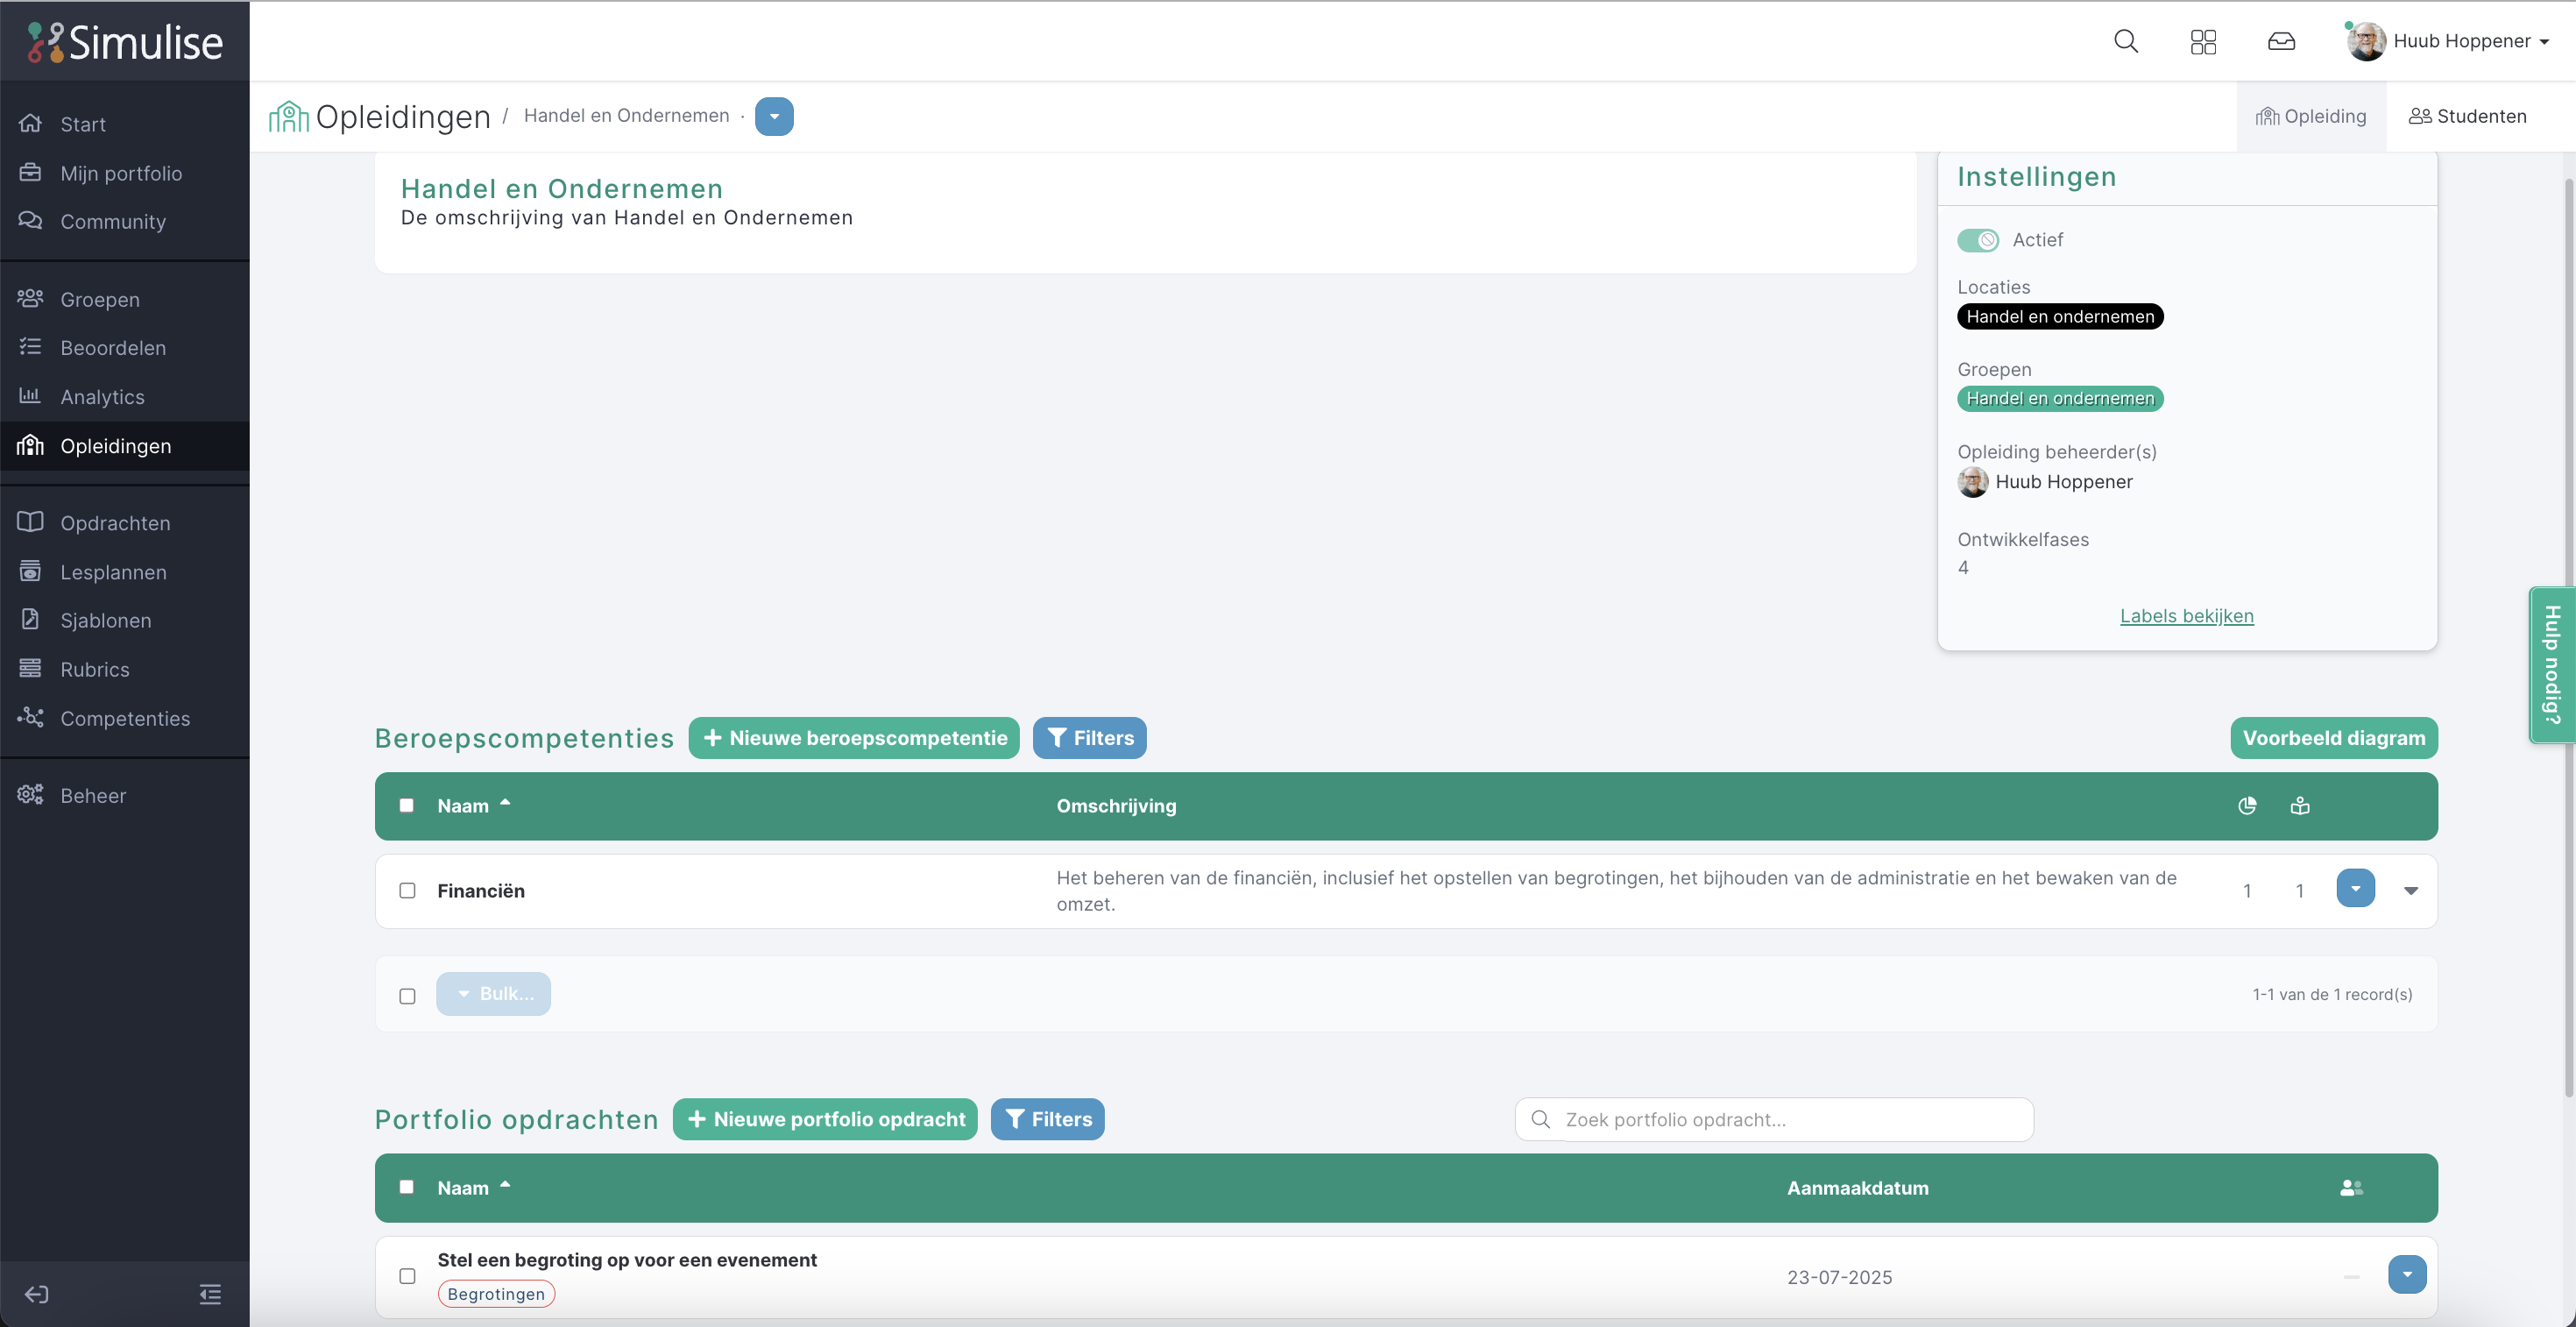Check the Financiën row checkbox

tap(407, 890)
